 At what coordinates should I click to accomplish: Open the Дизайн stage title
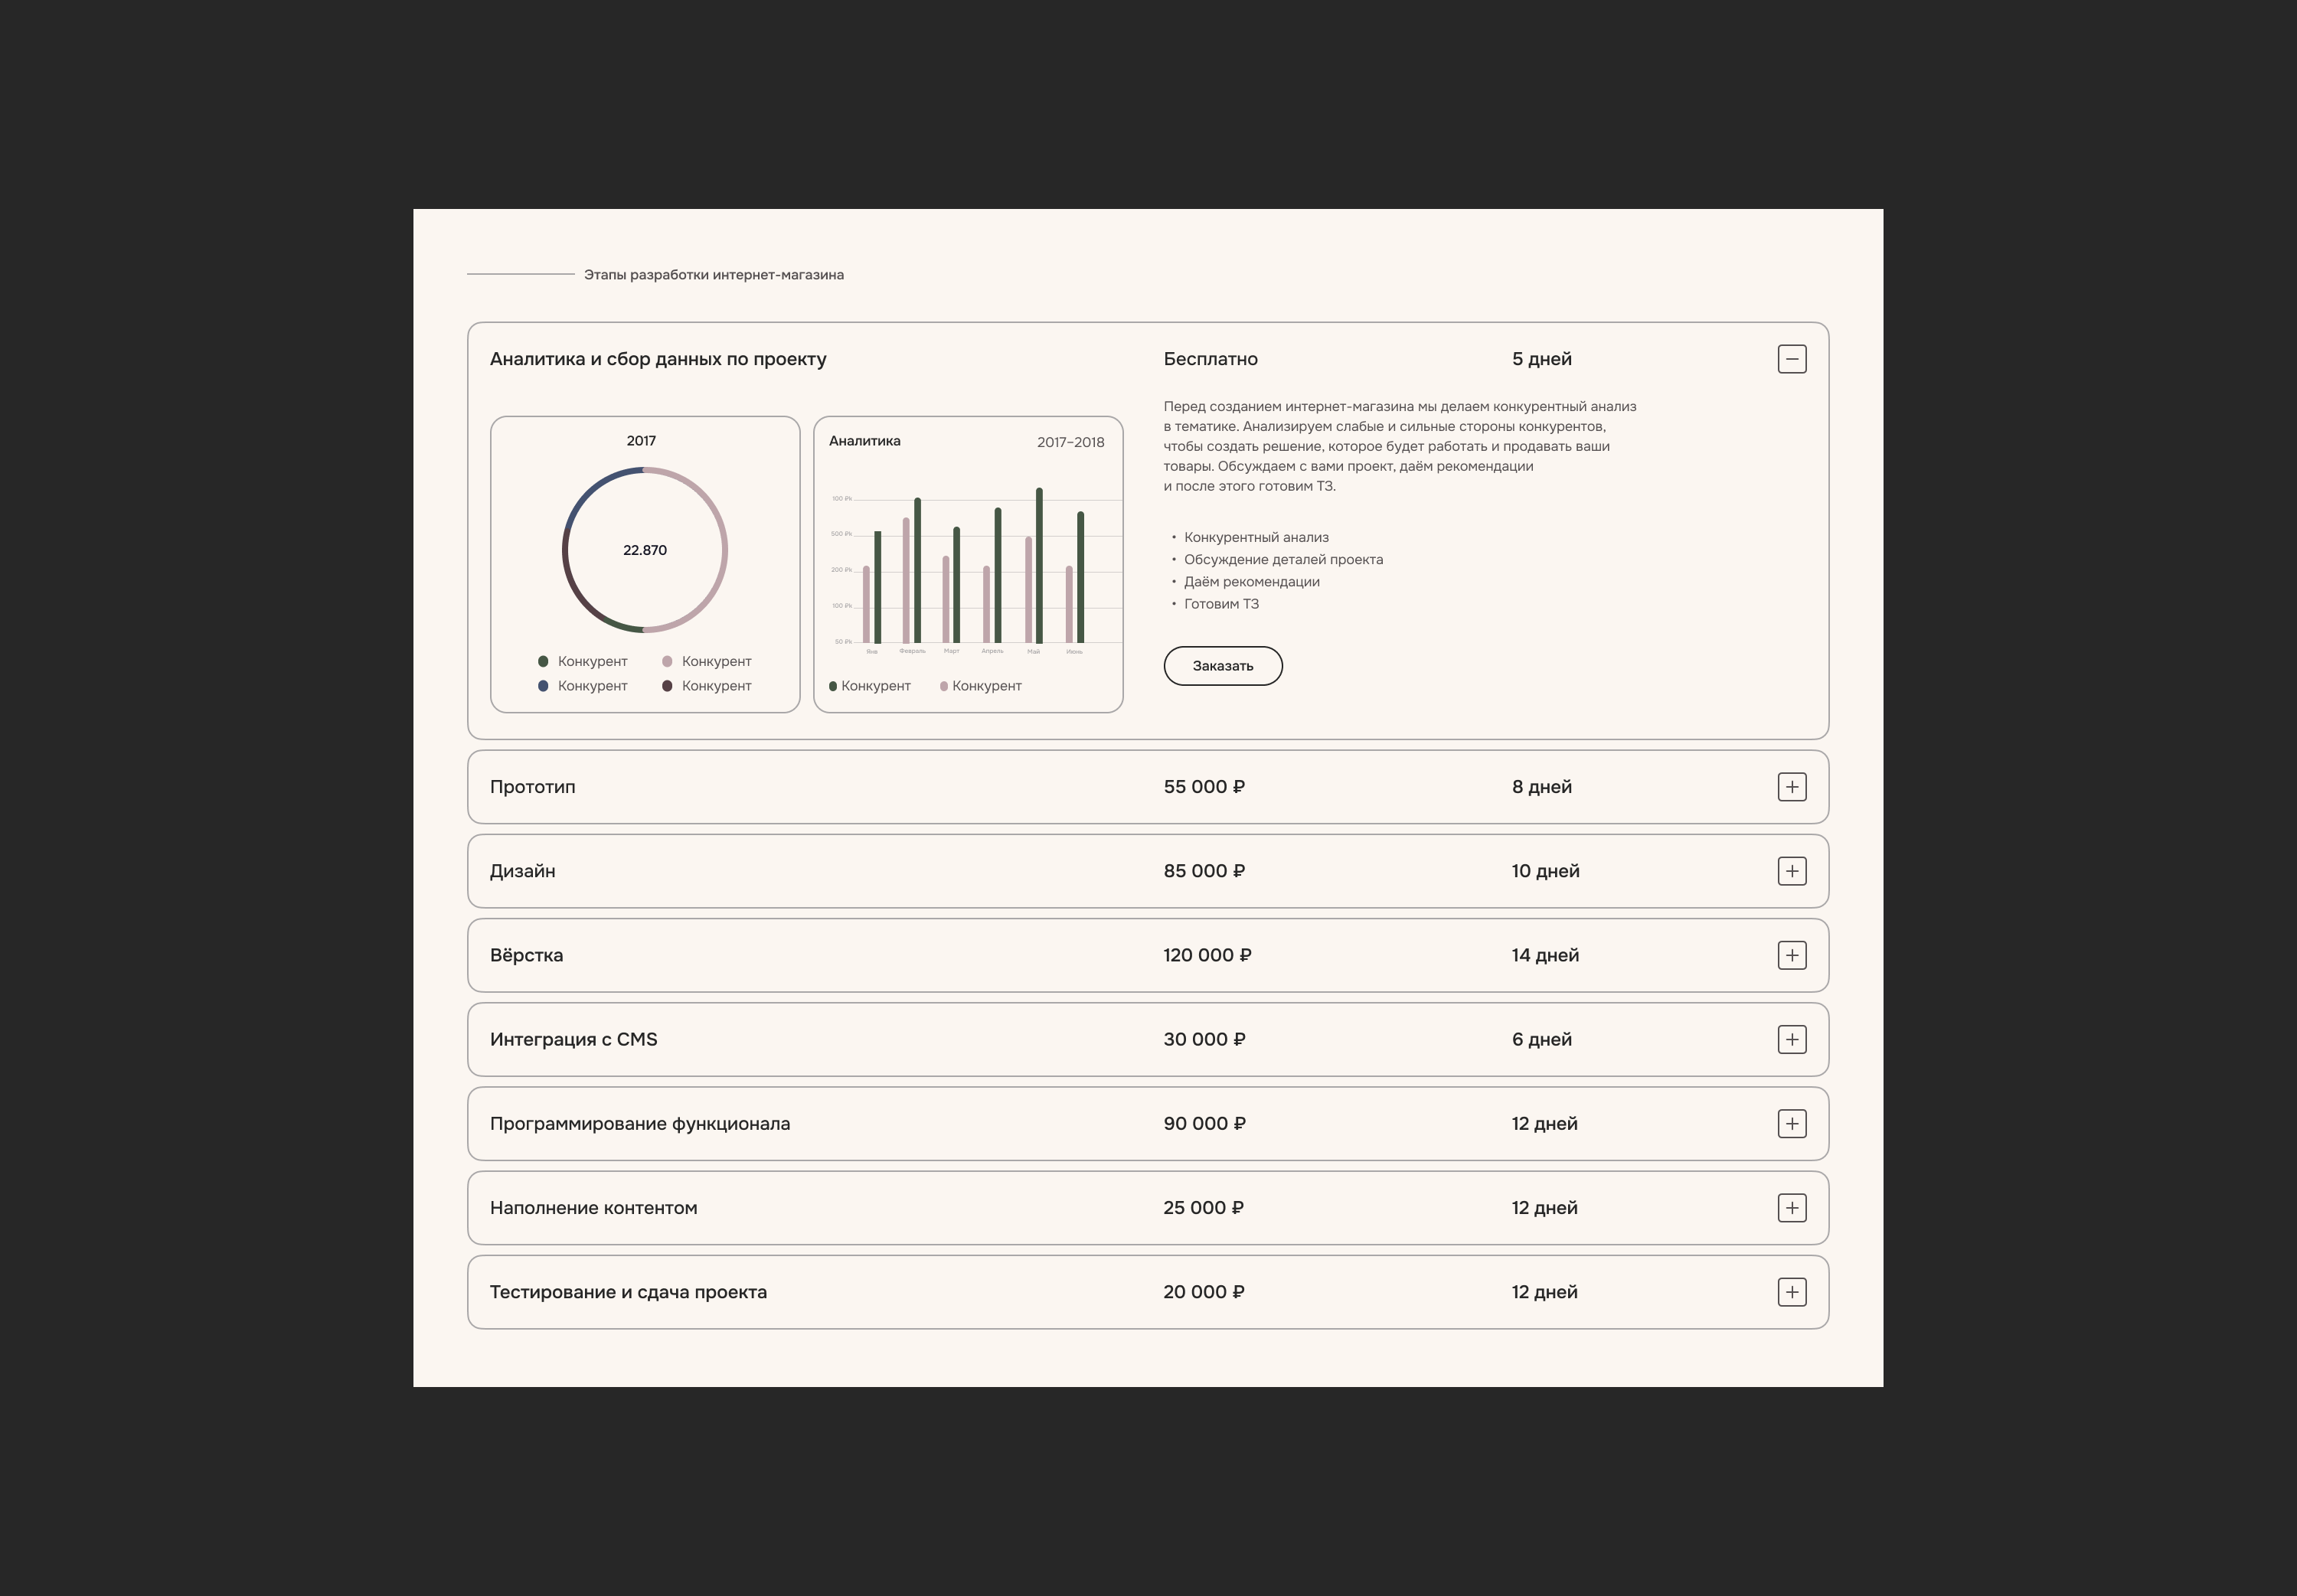[x=522, y=871]
